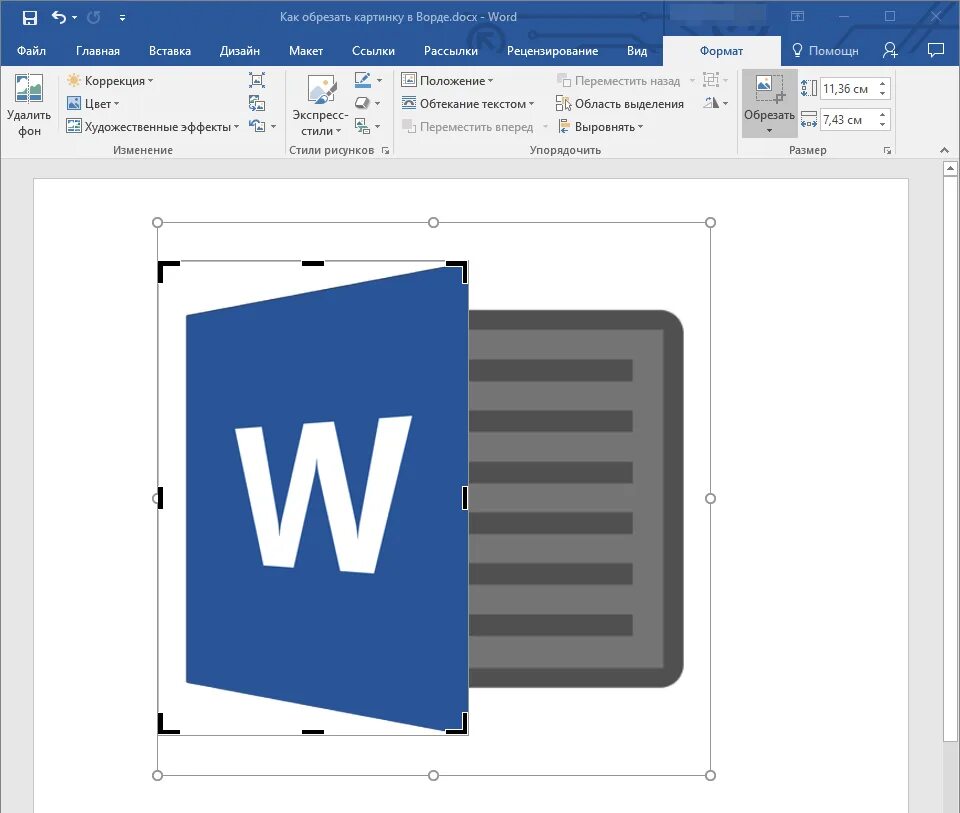The width and height of the screenshot is (960, 813).
Task: Undo the last action with the Undo arrow
Action: pos(59,17)
